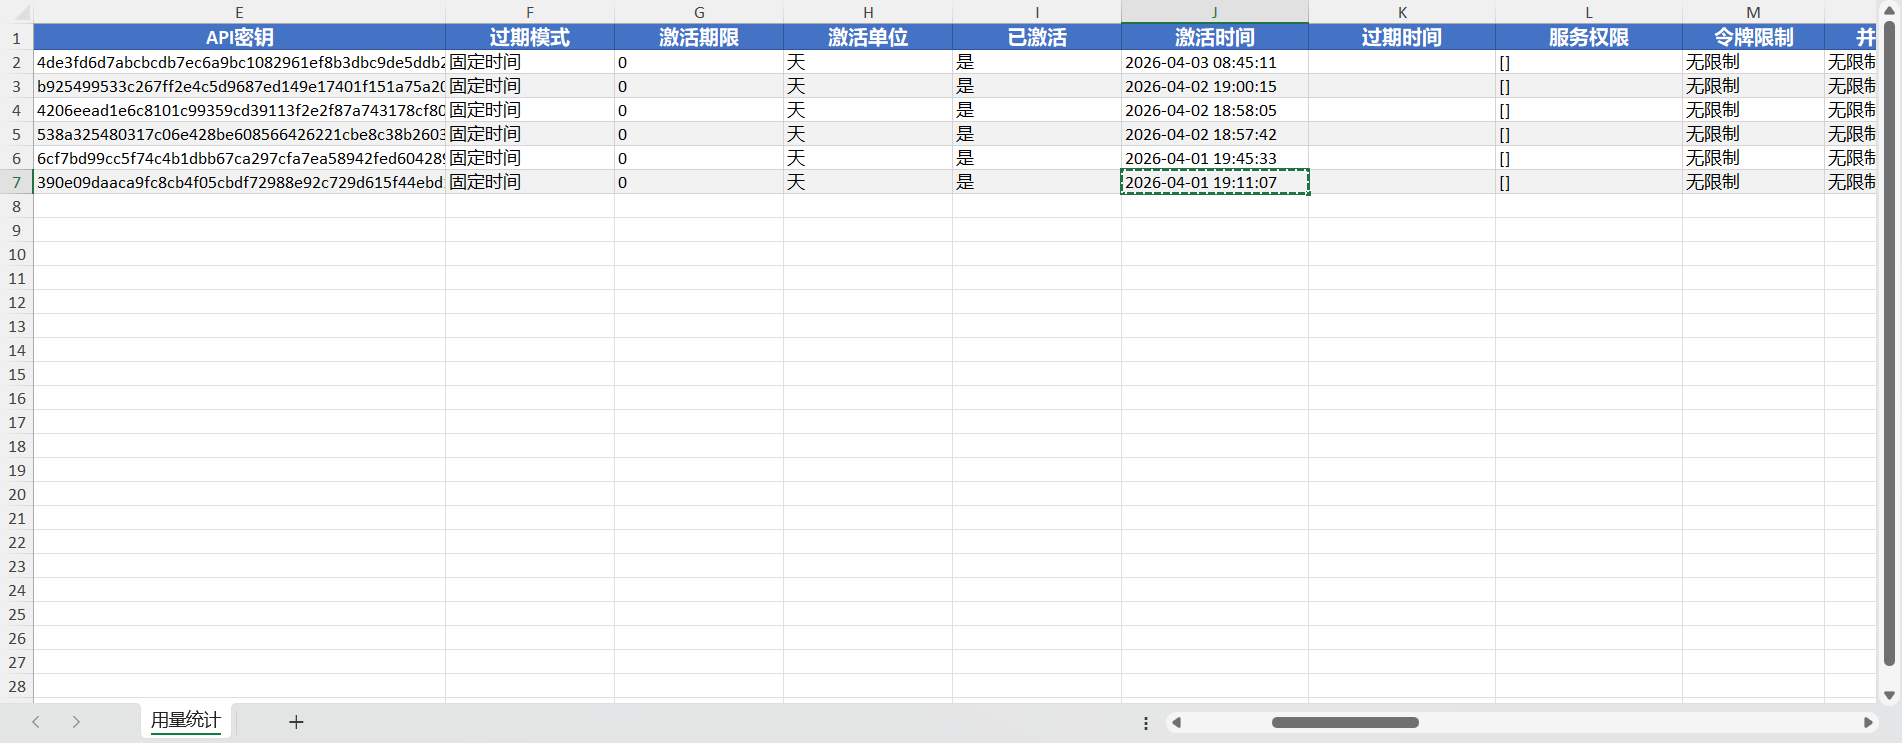Click the API密钥 header cell
The height and width of the screenshot is (743, 1902).
pyautogui.click(x=239, y=37)
